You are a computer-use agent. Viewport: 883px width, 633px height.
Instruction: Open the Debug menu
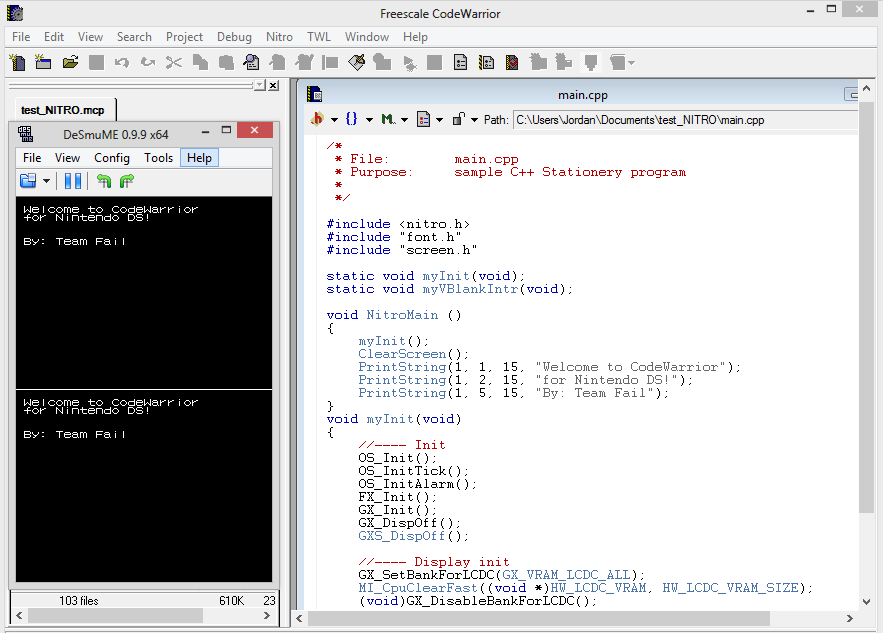tap(234, 37)
